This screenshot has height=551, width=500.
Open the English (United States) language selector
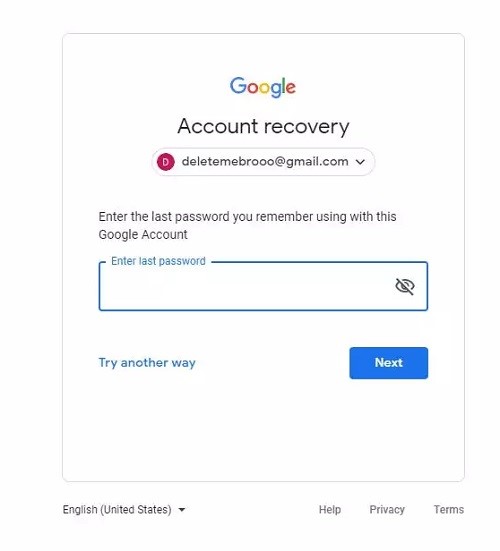(124, 510)
